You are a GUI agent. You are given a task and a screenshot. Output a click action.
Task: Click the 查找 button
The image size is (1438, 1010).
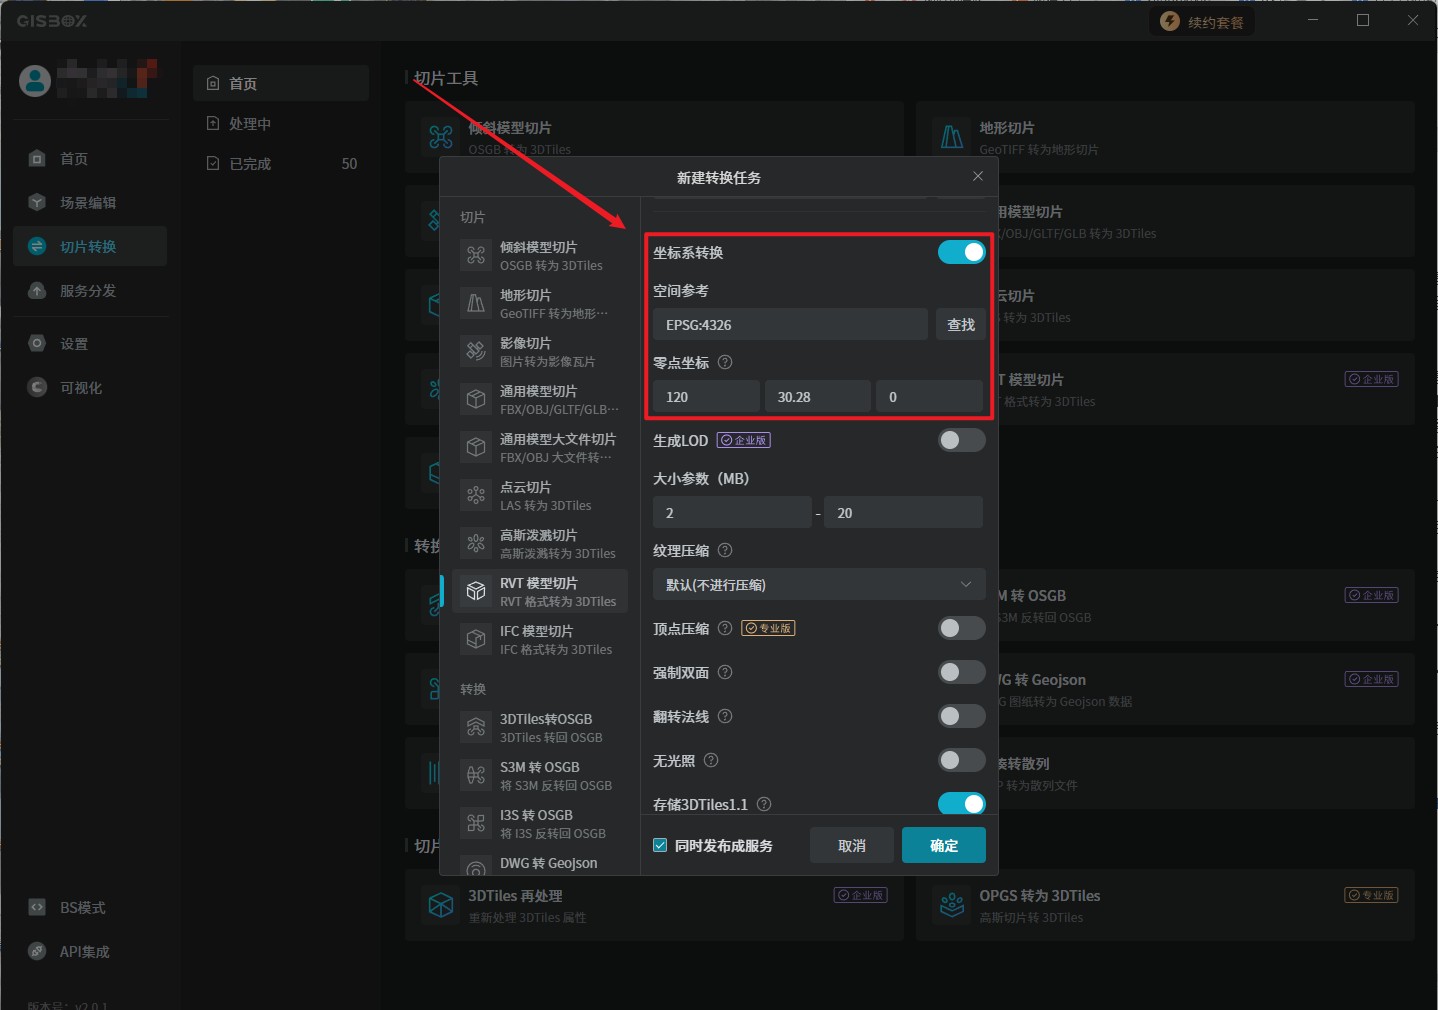pyautogui.click(x=960, y=324)
